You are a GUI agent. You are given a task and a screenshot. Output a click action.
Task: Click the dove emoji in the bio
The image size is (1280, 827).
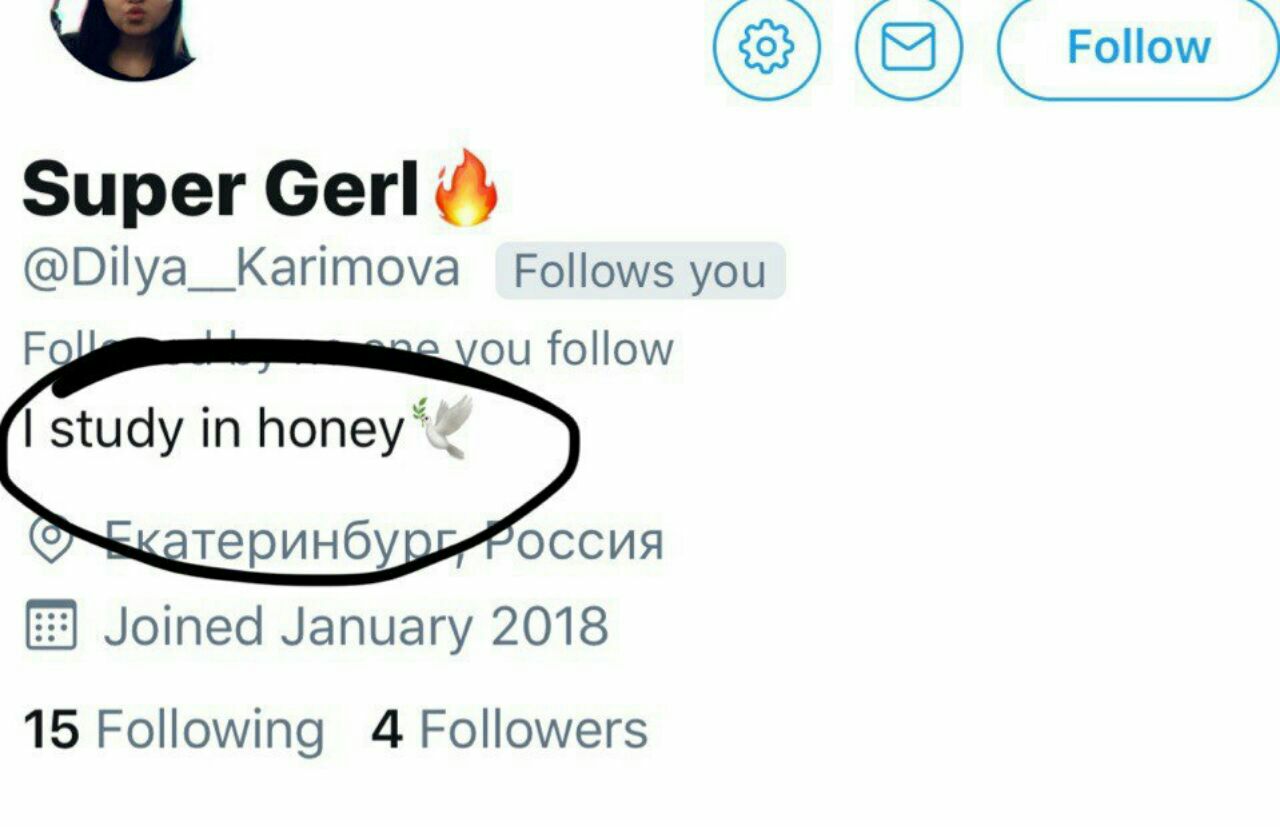pyautogui.click(x=442, y=427)
